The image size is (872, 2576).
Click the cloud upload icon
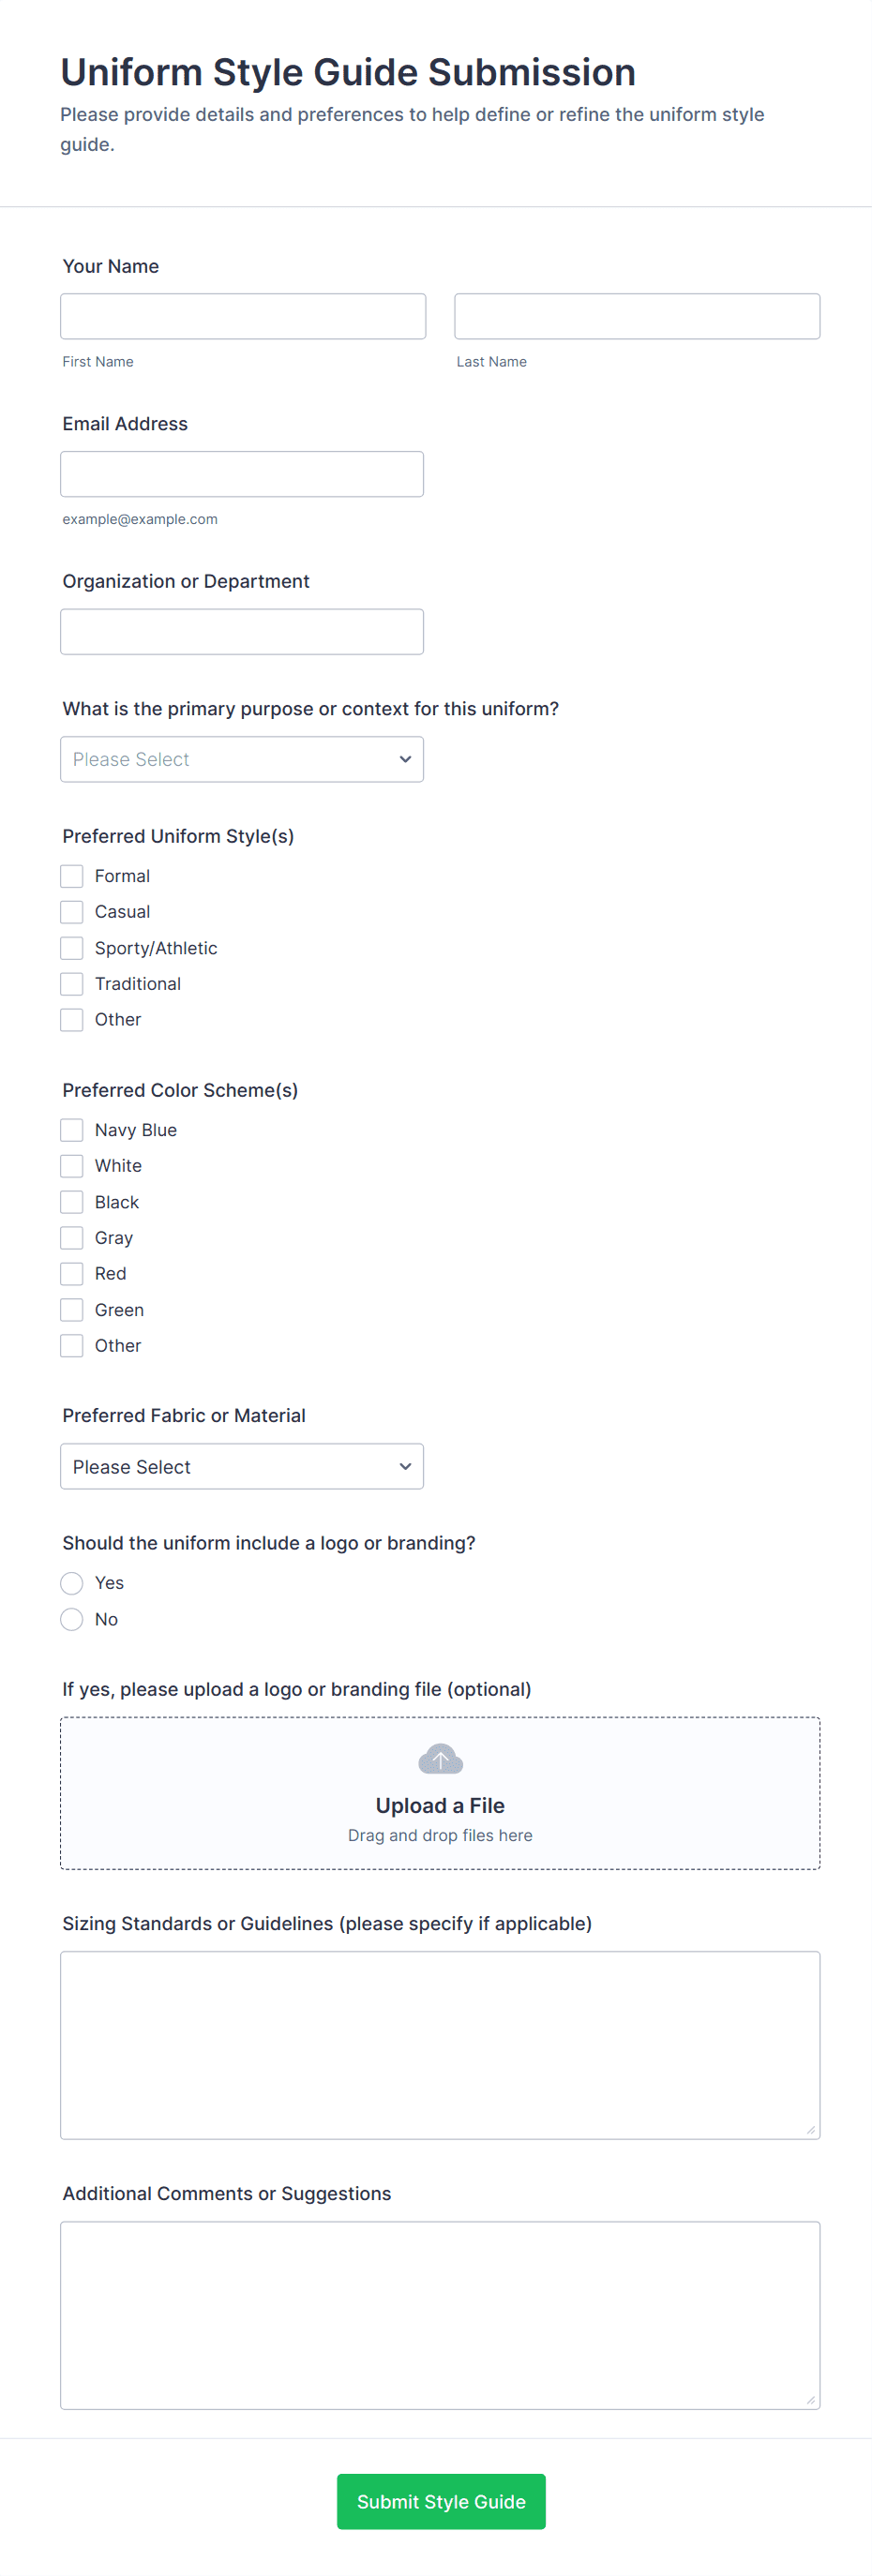pyautogui.click(x=440, y=1759)
